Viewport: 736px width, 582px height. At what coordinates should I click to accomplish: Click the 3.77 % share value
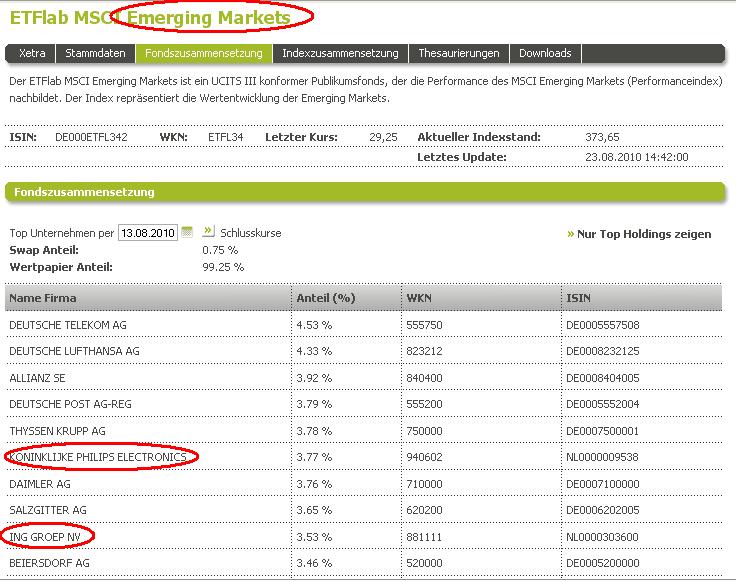pos(314,457)
